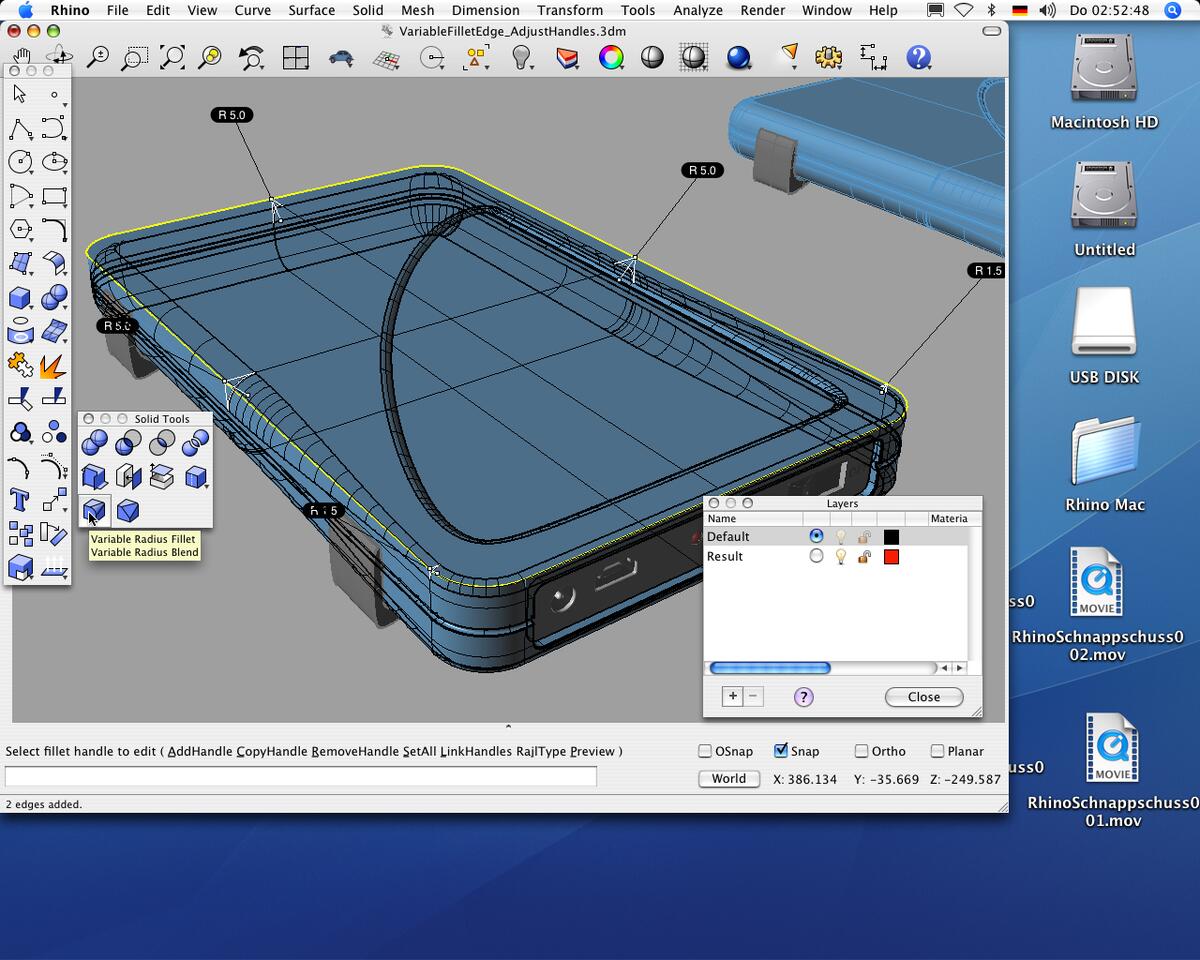The image size is (1200, 960).
Task: Select the Text tool in left palette
Action: point(19,499)
